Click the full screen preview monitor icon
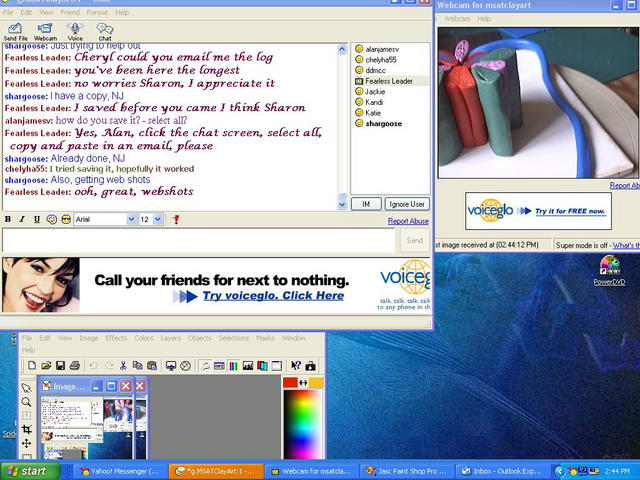This screenshot has width=640, height=480. click(171, 366)
